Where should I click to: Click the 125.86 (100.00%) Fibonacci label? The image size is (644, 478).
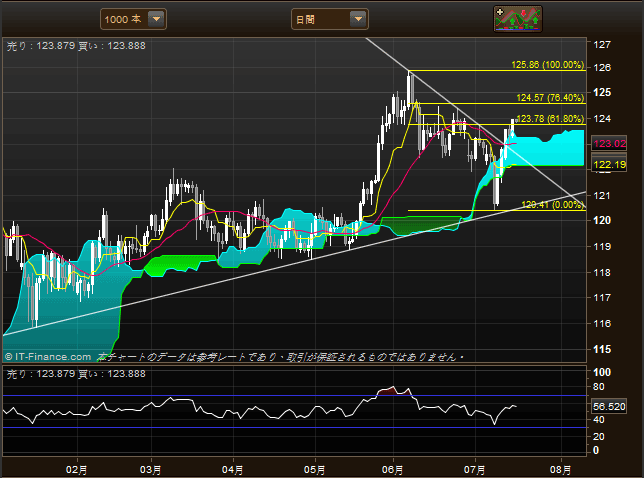(x=547, y=65)
